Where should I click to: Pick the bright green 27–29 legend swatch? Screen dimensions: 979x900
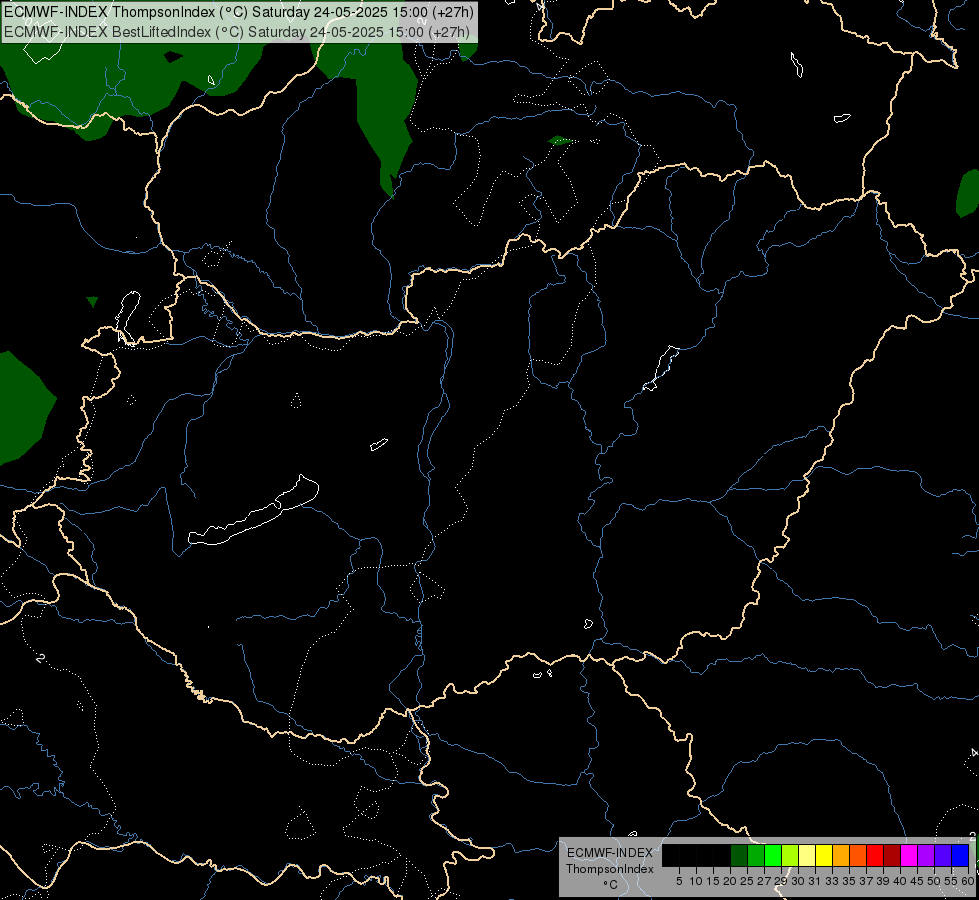[x=773, y=855]
